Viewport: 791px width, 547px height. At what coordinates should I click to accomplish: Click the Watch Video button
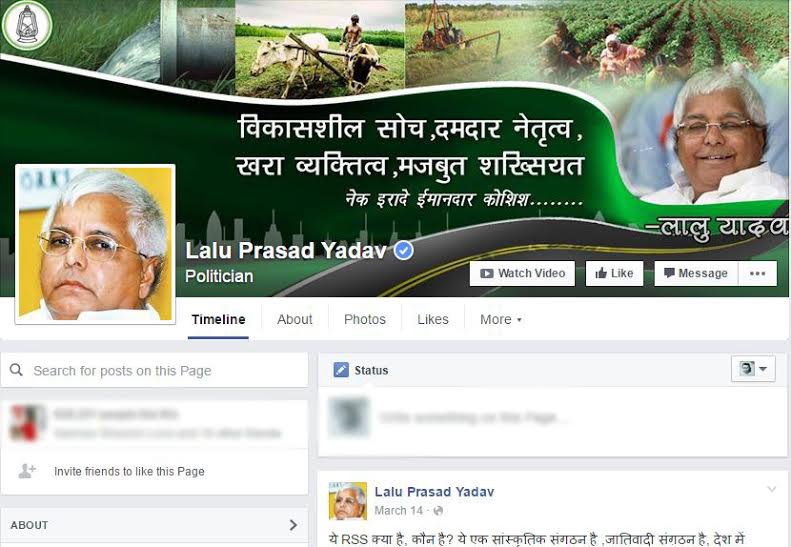[x=522, y=274]
